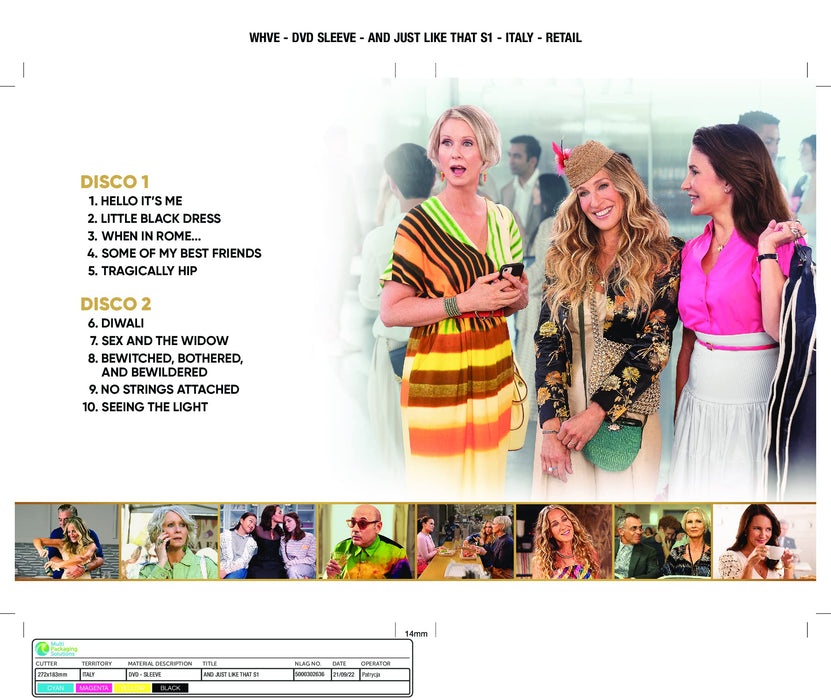
Task: Select episode 1 Hello It's Me
Action: coord(135,201)
